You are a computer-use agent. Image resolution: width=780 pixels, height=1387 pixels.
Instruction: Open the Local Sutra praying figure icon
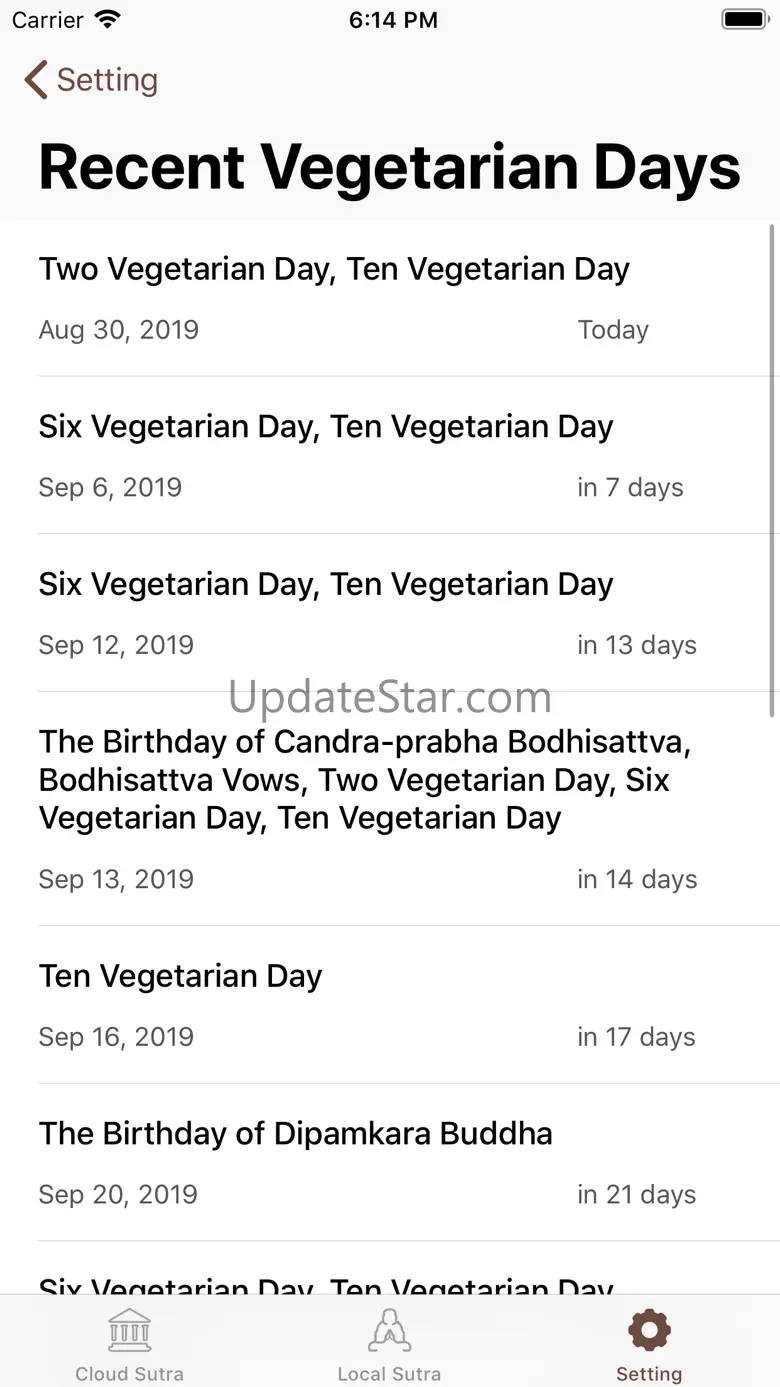(389, 1331)
